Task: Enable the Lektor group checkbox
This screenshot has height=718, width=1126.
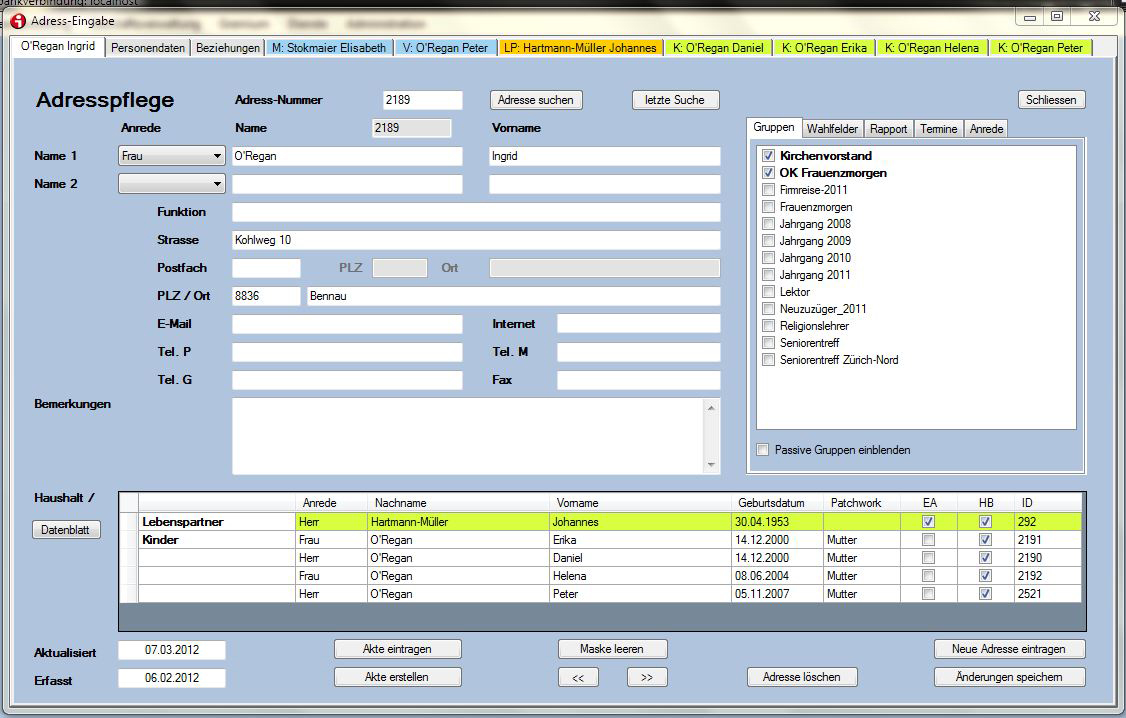Action: pos(768,292)
